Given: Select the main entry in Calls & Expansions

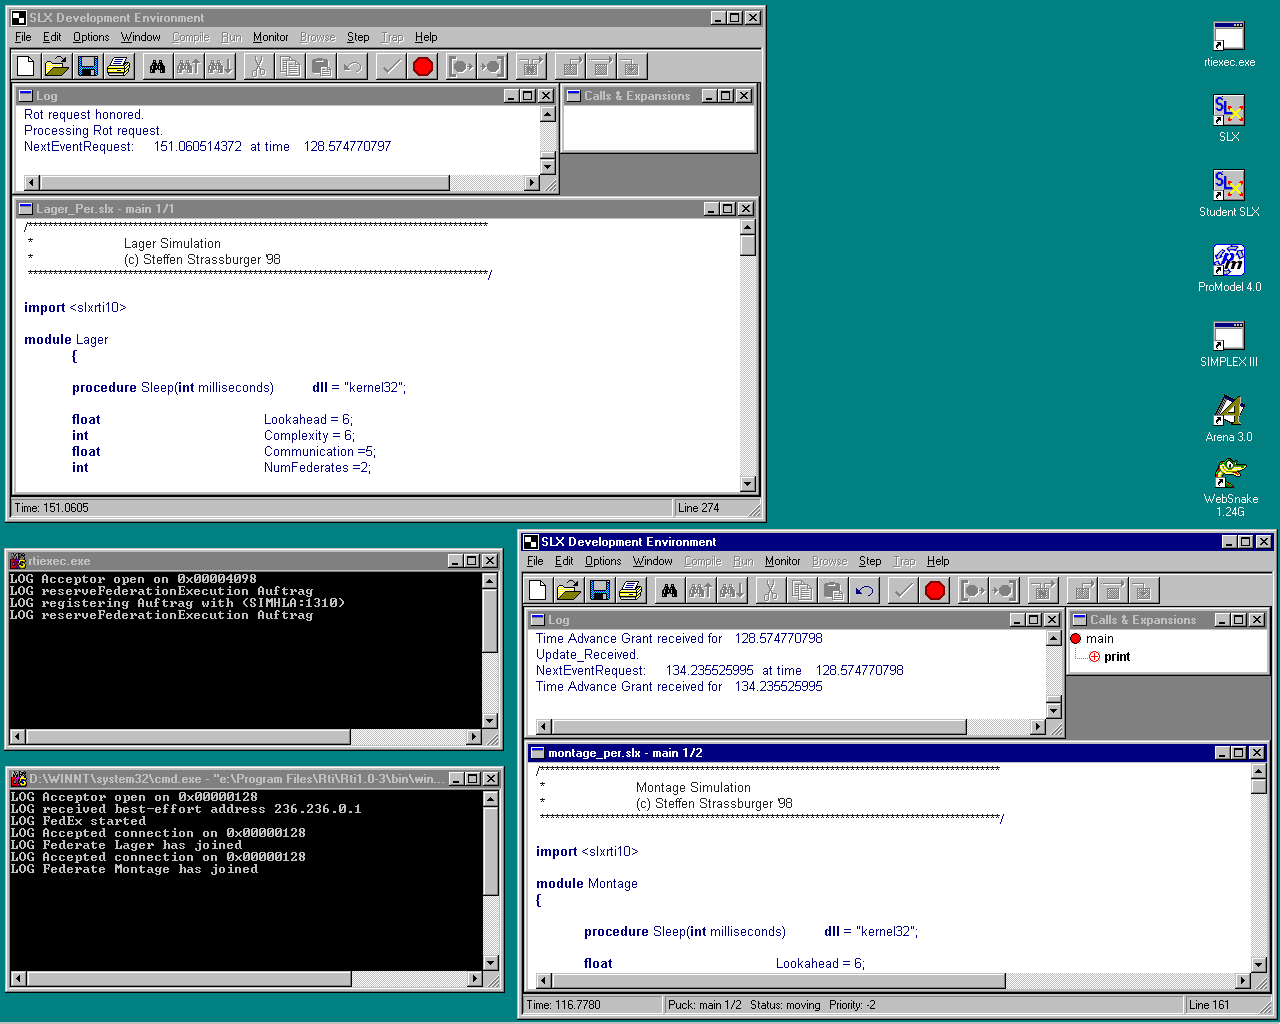Looking at the screenshot, I should [x=1099, y=639].
